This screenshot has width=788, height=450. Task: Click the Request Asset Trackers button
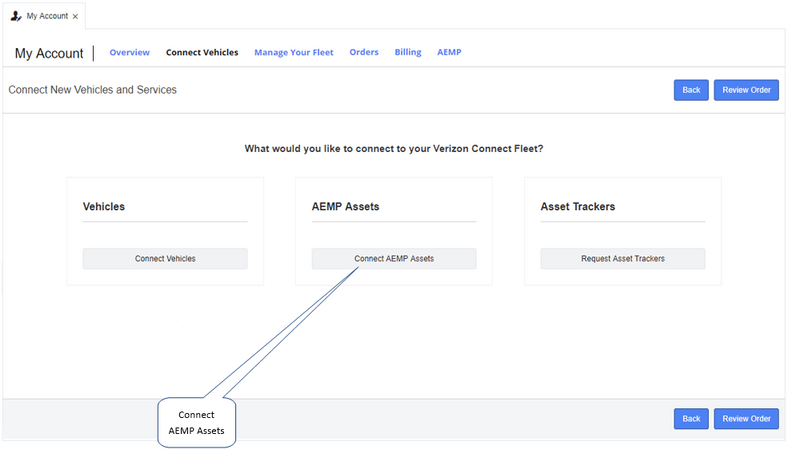tap(623, 258)
